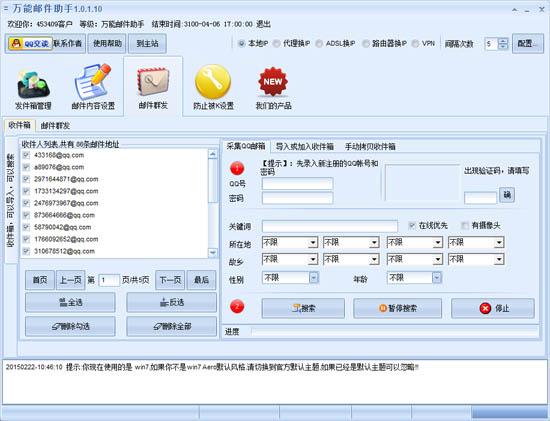Select the 本地IP radio button
Screen dimensions: 550x421
241,44
